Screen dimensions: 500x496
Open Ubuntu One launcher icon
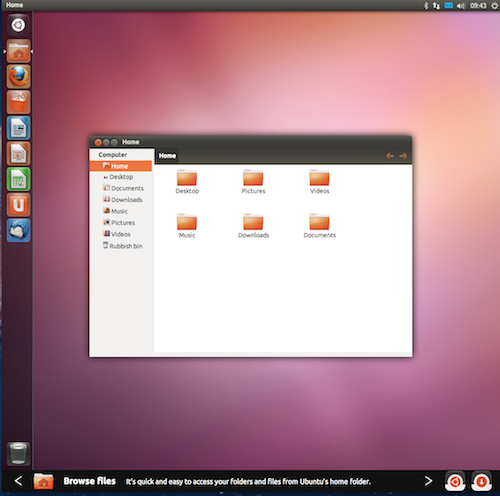[x=19, y=205]
